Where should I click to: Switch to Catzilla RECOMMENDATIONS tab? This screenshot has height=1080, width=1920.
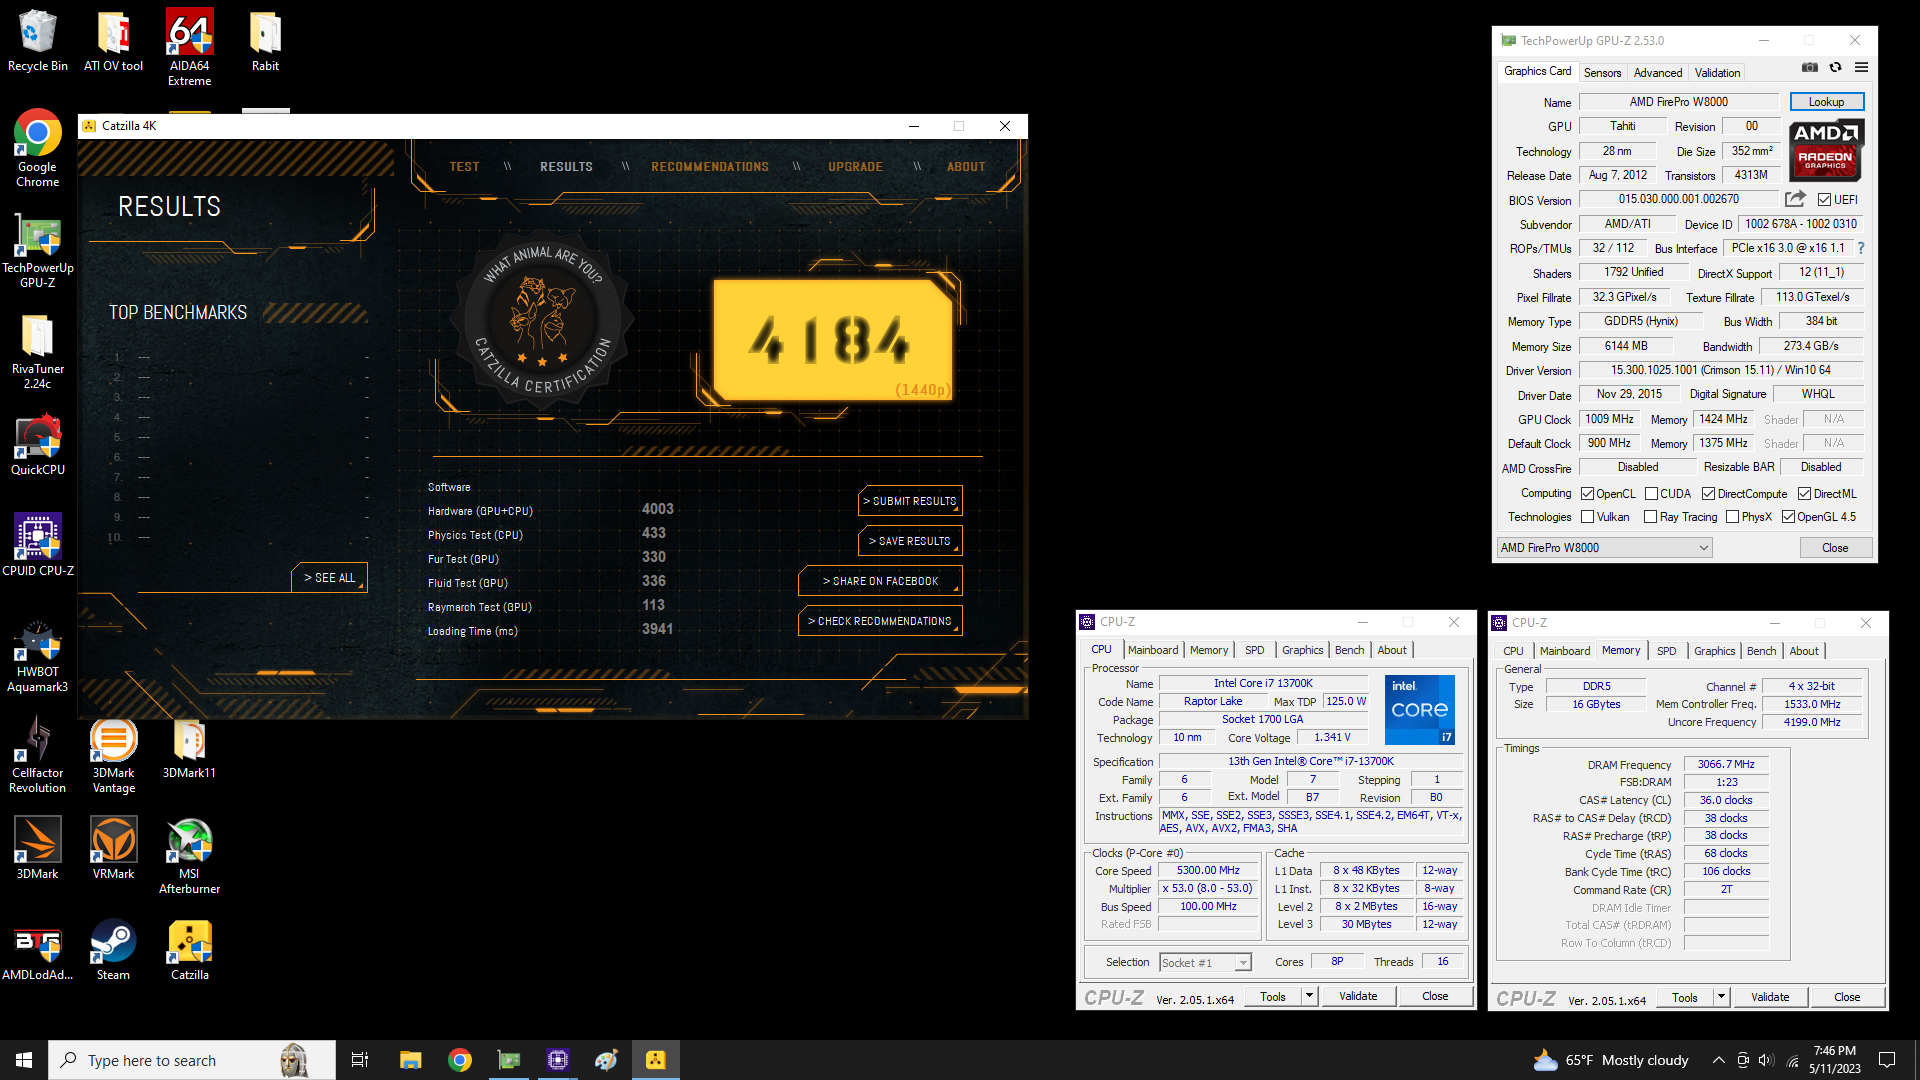click(710, 167)
